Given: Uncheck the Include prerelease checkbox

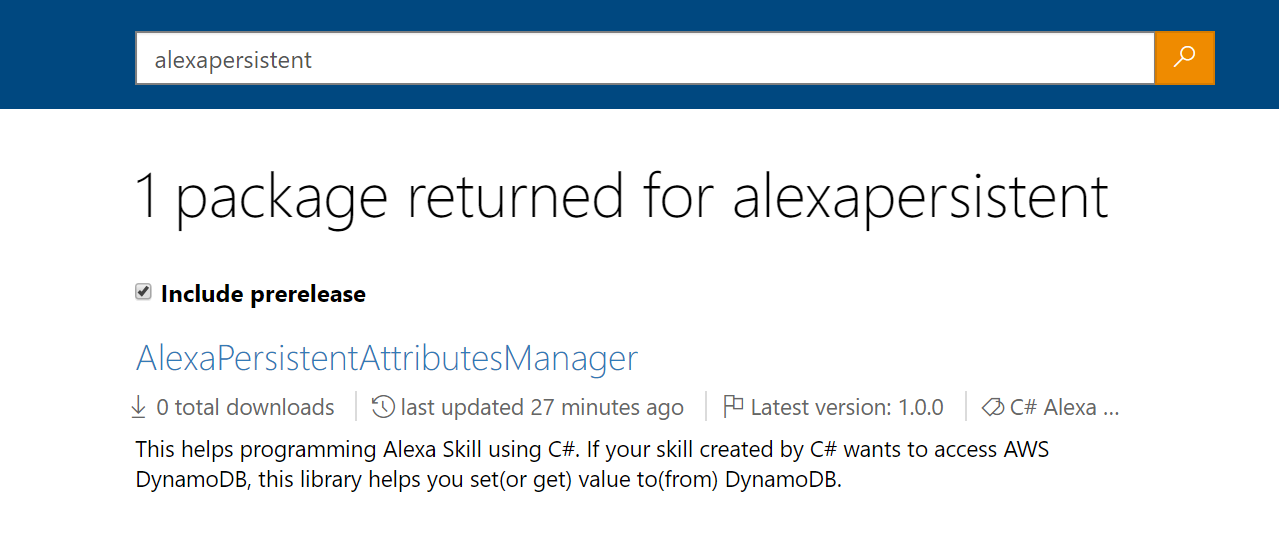Looking at the screenshot, I should [143, 292].
